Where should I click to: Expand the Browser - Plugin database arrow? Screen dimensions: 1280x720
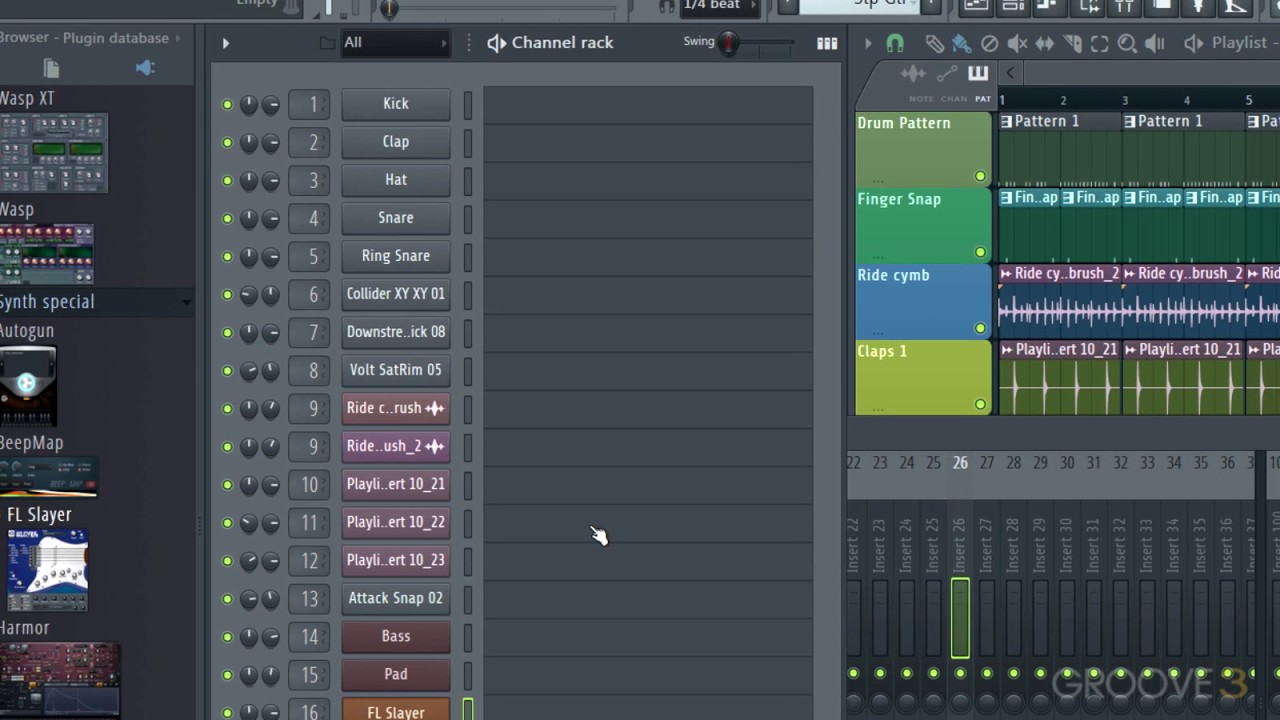coord(178,38)
